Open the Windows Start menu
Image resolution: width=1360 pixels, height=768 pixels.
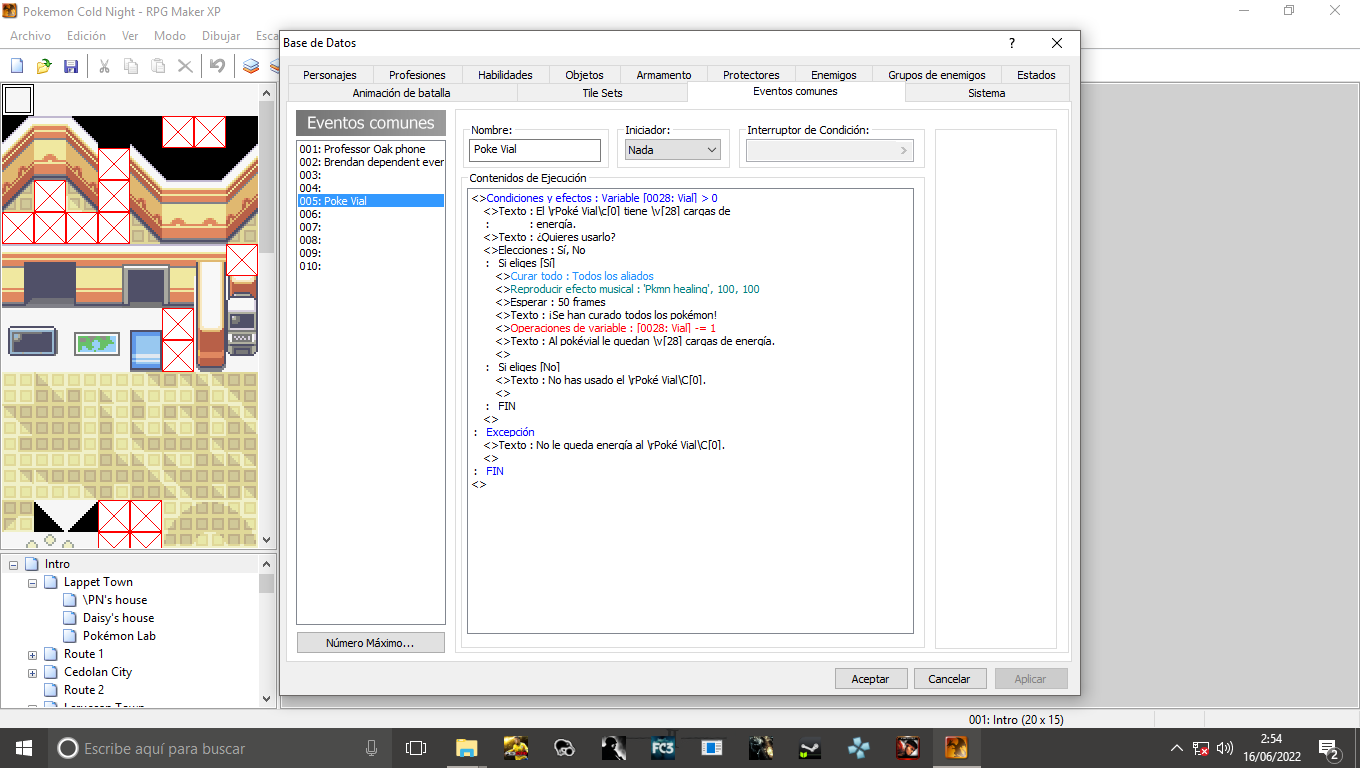(x=24, y=748)
